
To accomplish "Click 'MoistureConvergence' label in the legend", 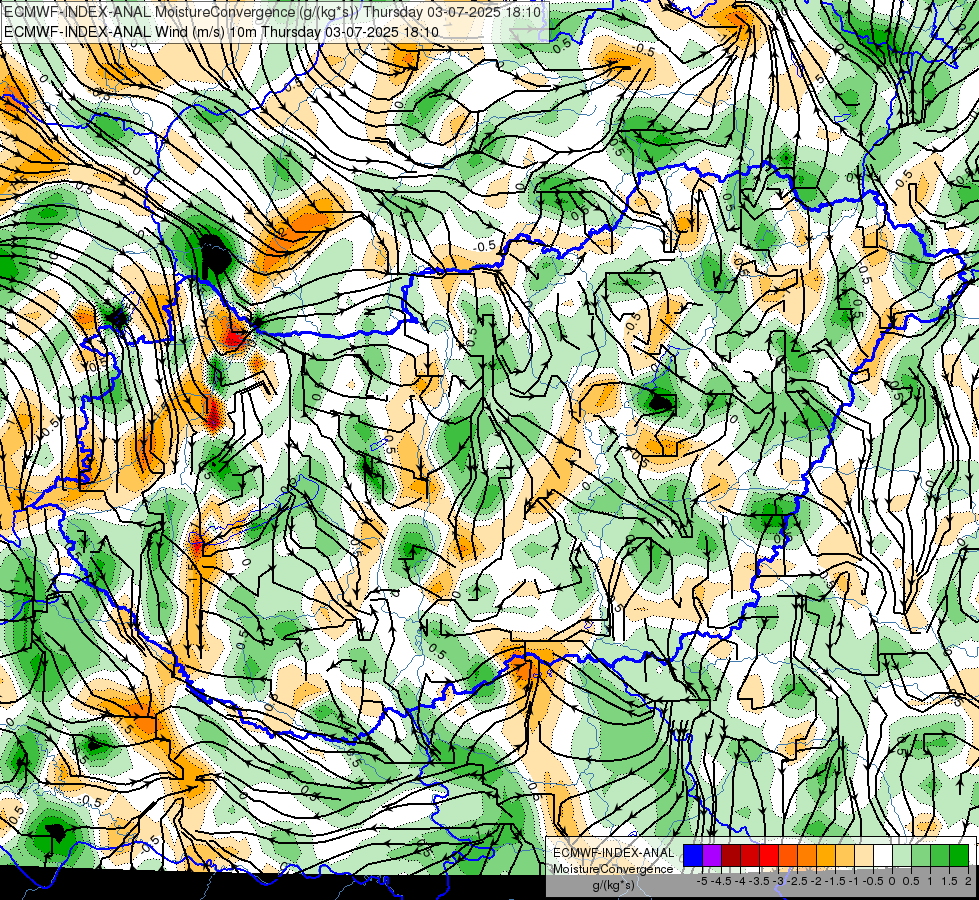I will 613,869.
